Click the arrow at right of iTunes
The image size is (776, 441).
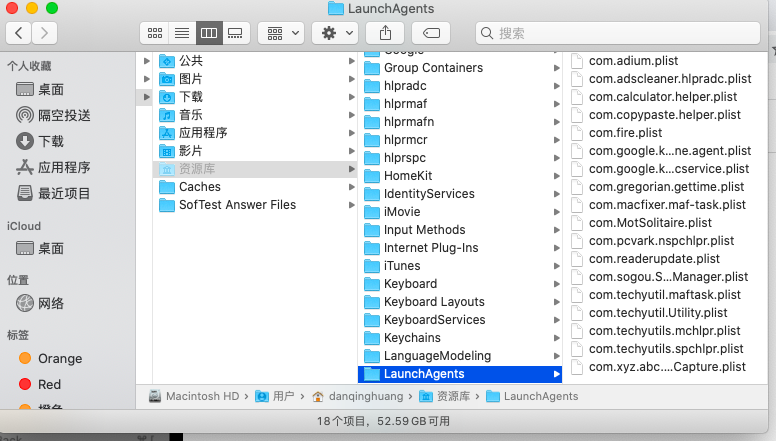point(557,266)
